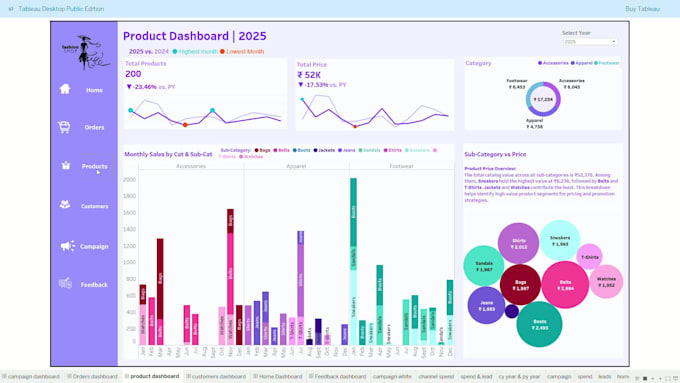Open the Feedback navigation label
The image size is (680, 383).
94,285
